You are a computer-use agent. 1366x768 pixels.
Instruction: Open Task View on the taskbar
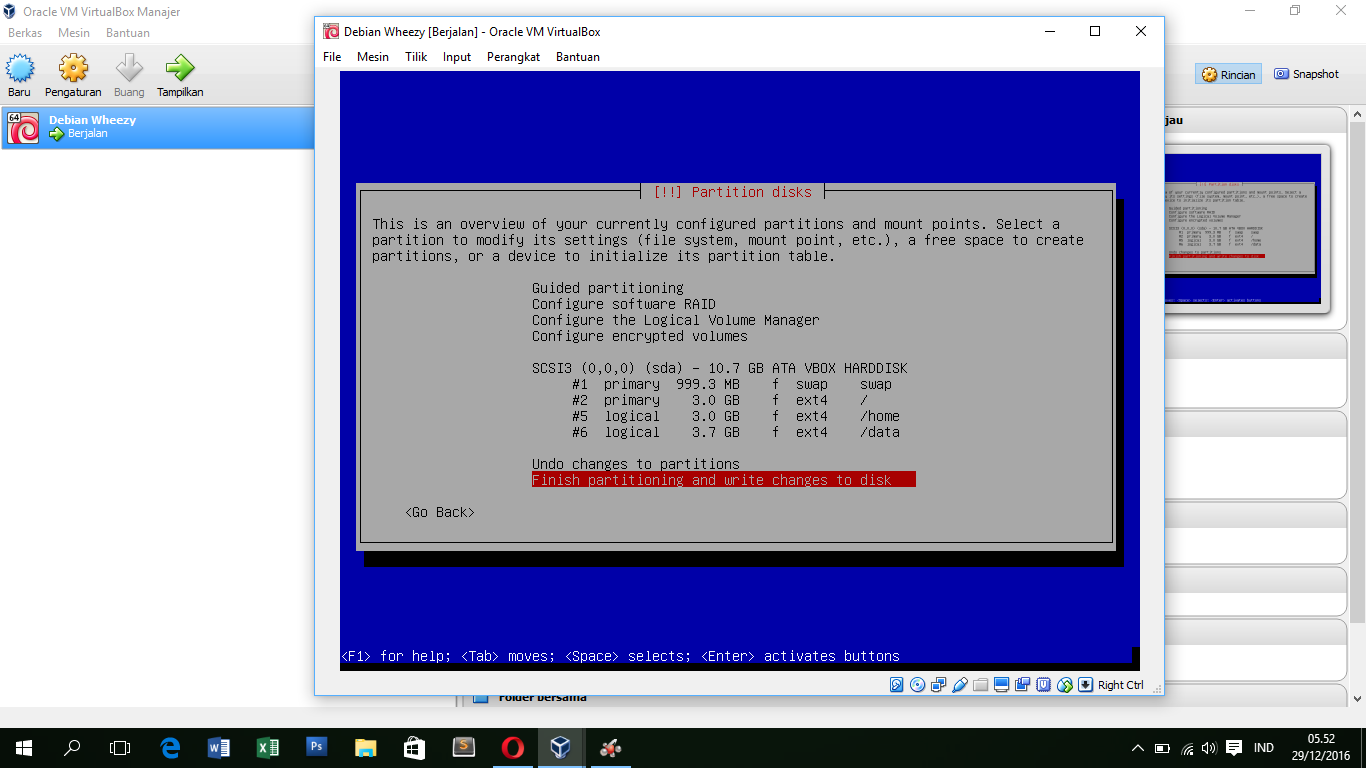120,747
